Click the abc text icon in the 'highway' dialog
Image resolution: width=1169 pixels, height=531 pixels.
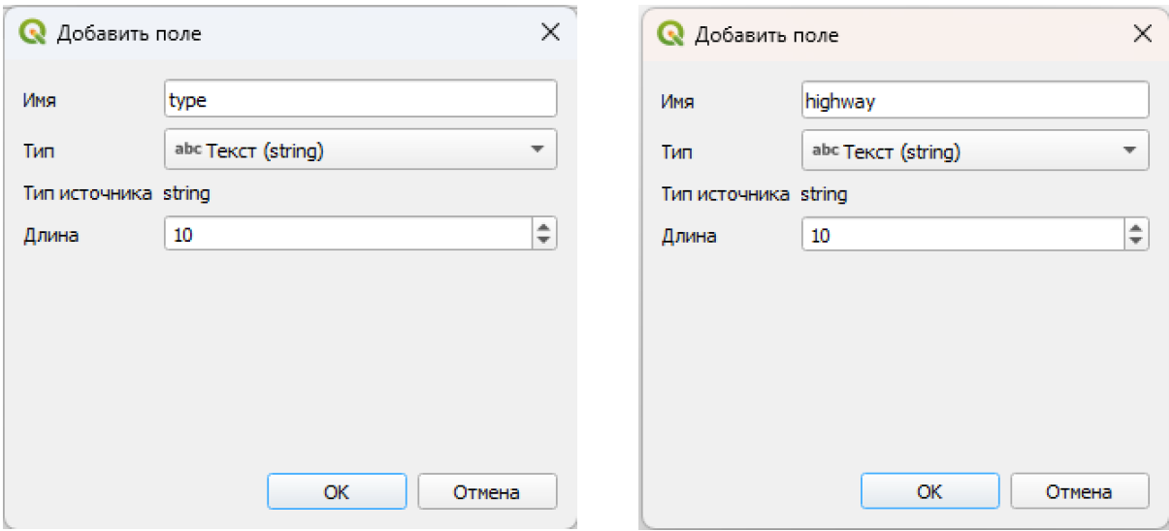(x=825, y=152)
